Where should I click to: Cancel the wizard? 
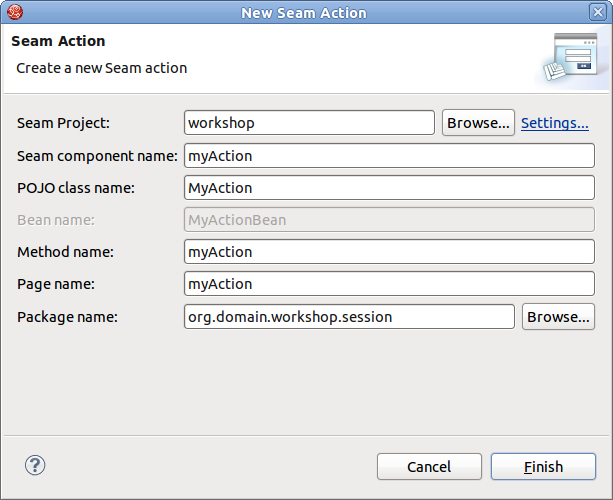[x=429, y=466]
